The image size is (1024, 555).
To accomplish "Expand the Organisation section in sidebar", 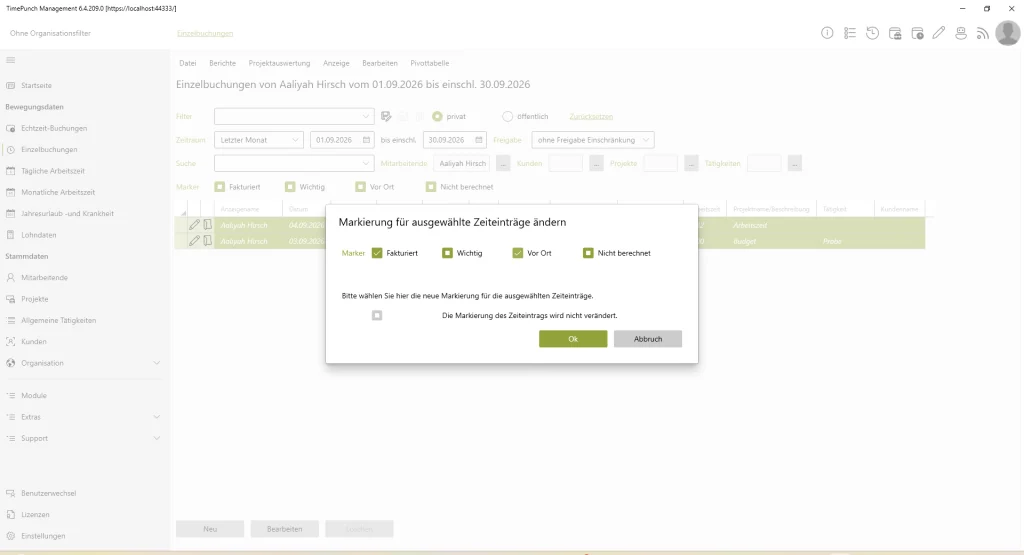I will click(x=157, y=363).
